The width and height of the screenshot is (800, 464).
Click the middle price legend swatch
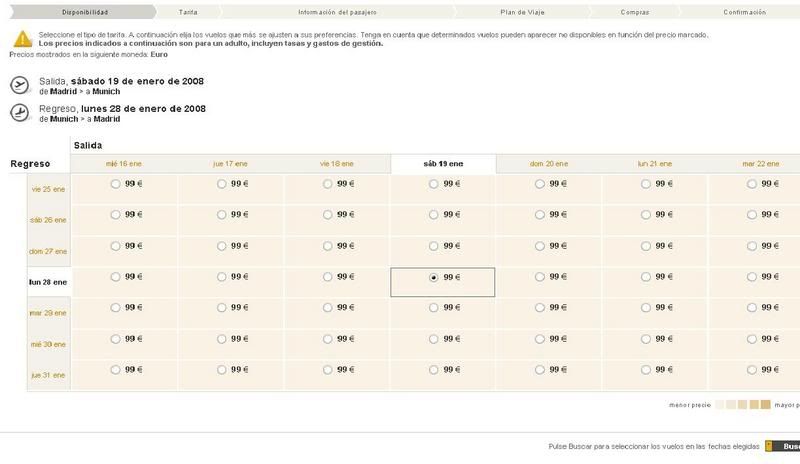coord(742,405)
